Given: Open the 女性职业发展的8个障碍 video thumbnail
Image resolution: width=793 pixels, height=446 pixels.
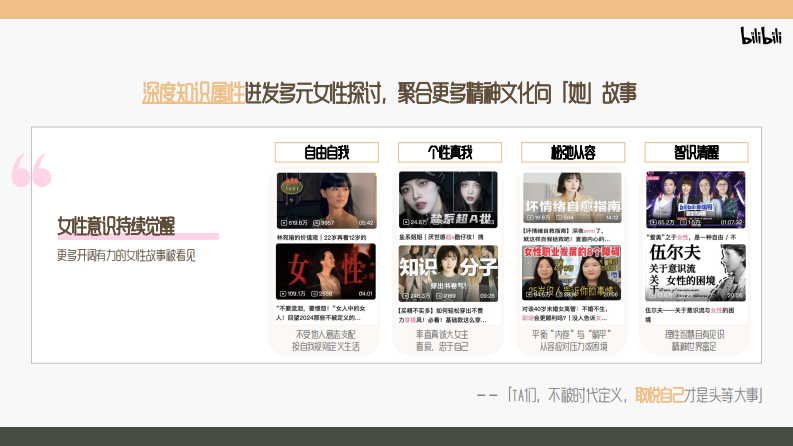Looking at the screenshot, I should pos(572,272).
